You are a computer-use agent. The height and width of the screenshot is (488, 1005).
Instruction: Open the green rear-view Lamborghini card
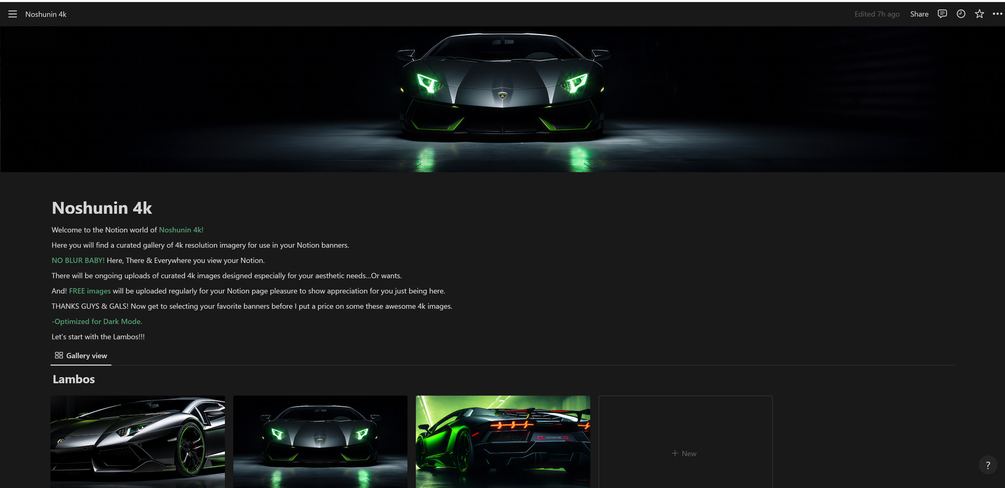coord(503,441)
